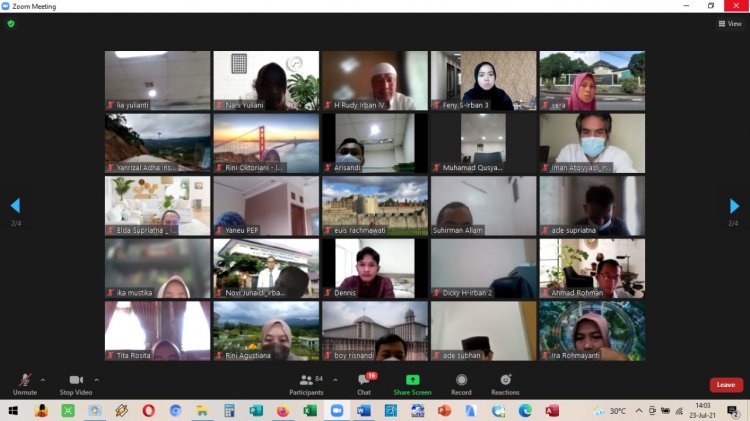Stop Video camera toggle
Viewport: 750px width, 421px height.
tap(76, 385)
